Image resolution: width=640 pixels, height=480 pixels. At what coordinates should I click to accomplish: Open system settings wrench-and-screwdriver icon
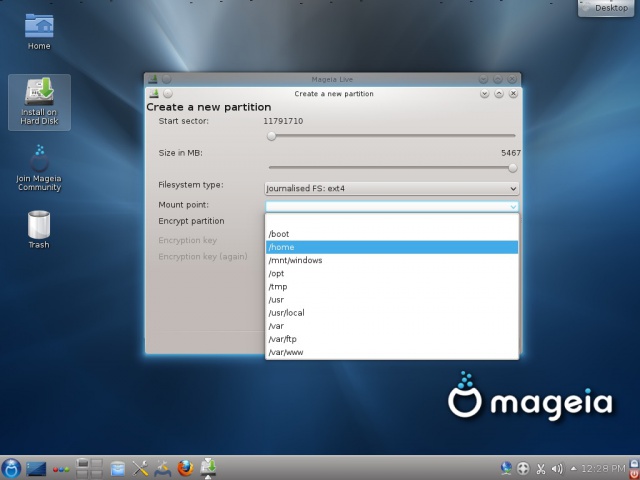tap(140, 469)
